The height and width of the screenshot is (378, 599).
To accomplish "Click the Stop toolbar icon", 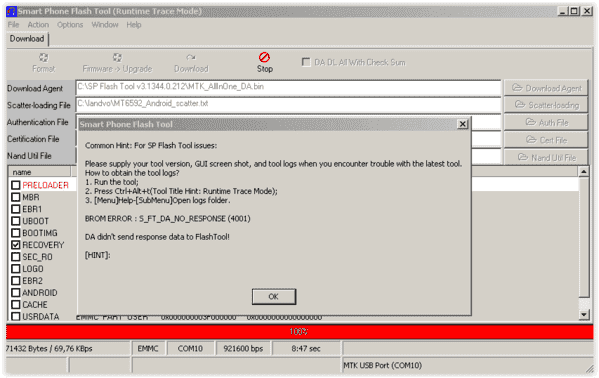I will [x=264, y=57].
